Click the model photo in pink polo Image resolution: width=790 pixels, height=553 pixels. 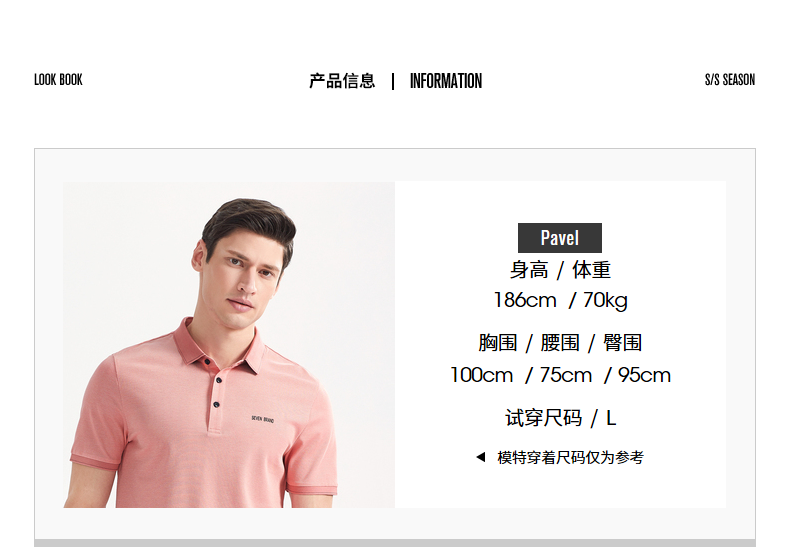point(229,344)
